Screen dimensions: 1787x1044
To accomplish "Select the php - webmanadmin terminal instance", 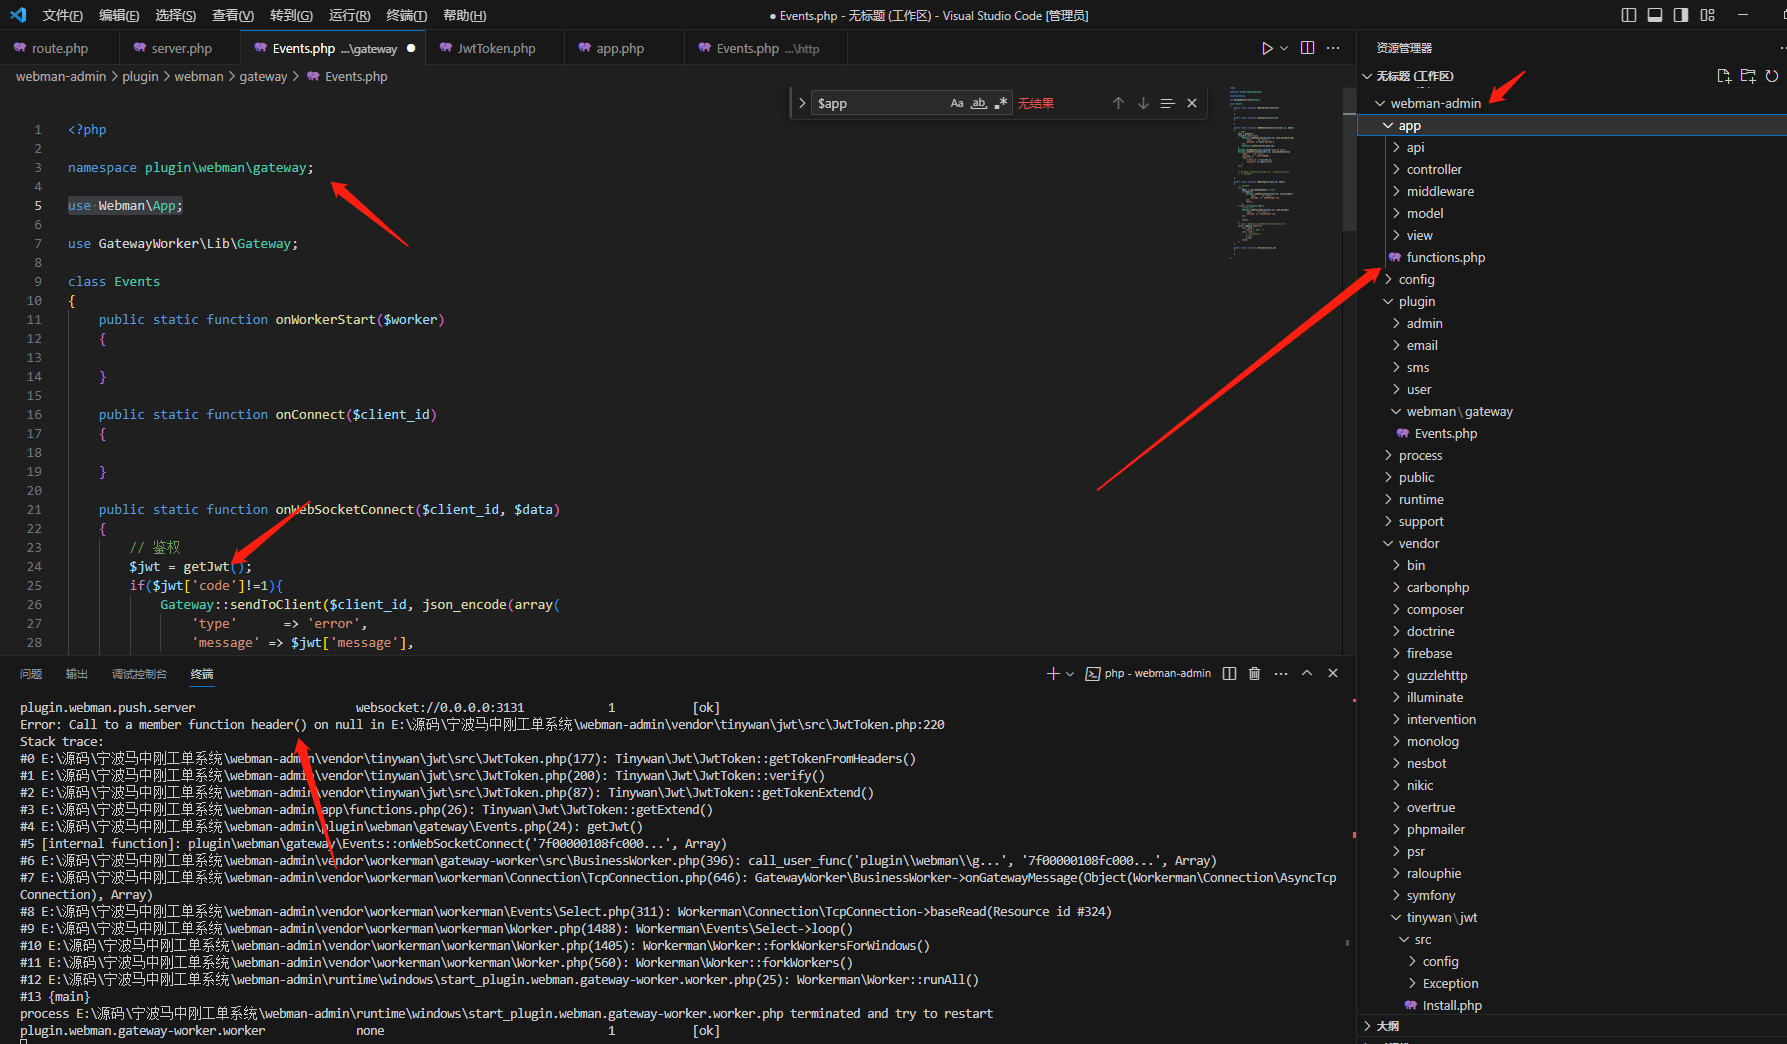I will pyautogui.click(x=1148, y=673).
